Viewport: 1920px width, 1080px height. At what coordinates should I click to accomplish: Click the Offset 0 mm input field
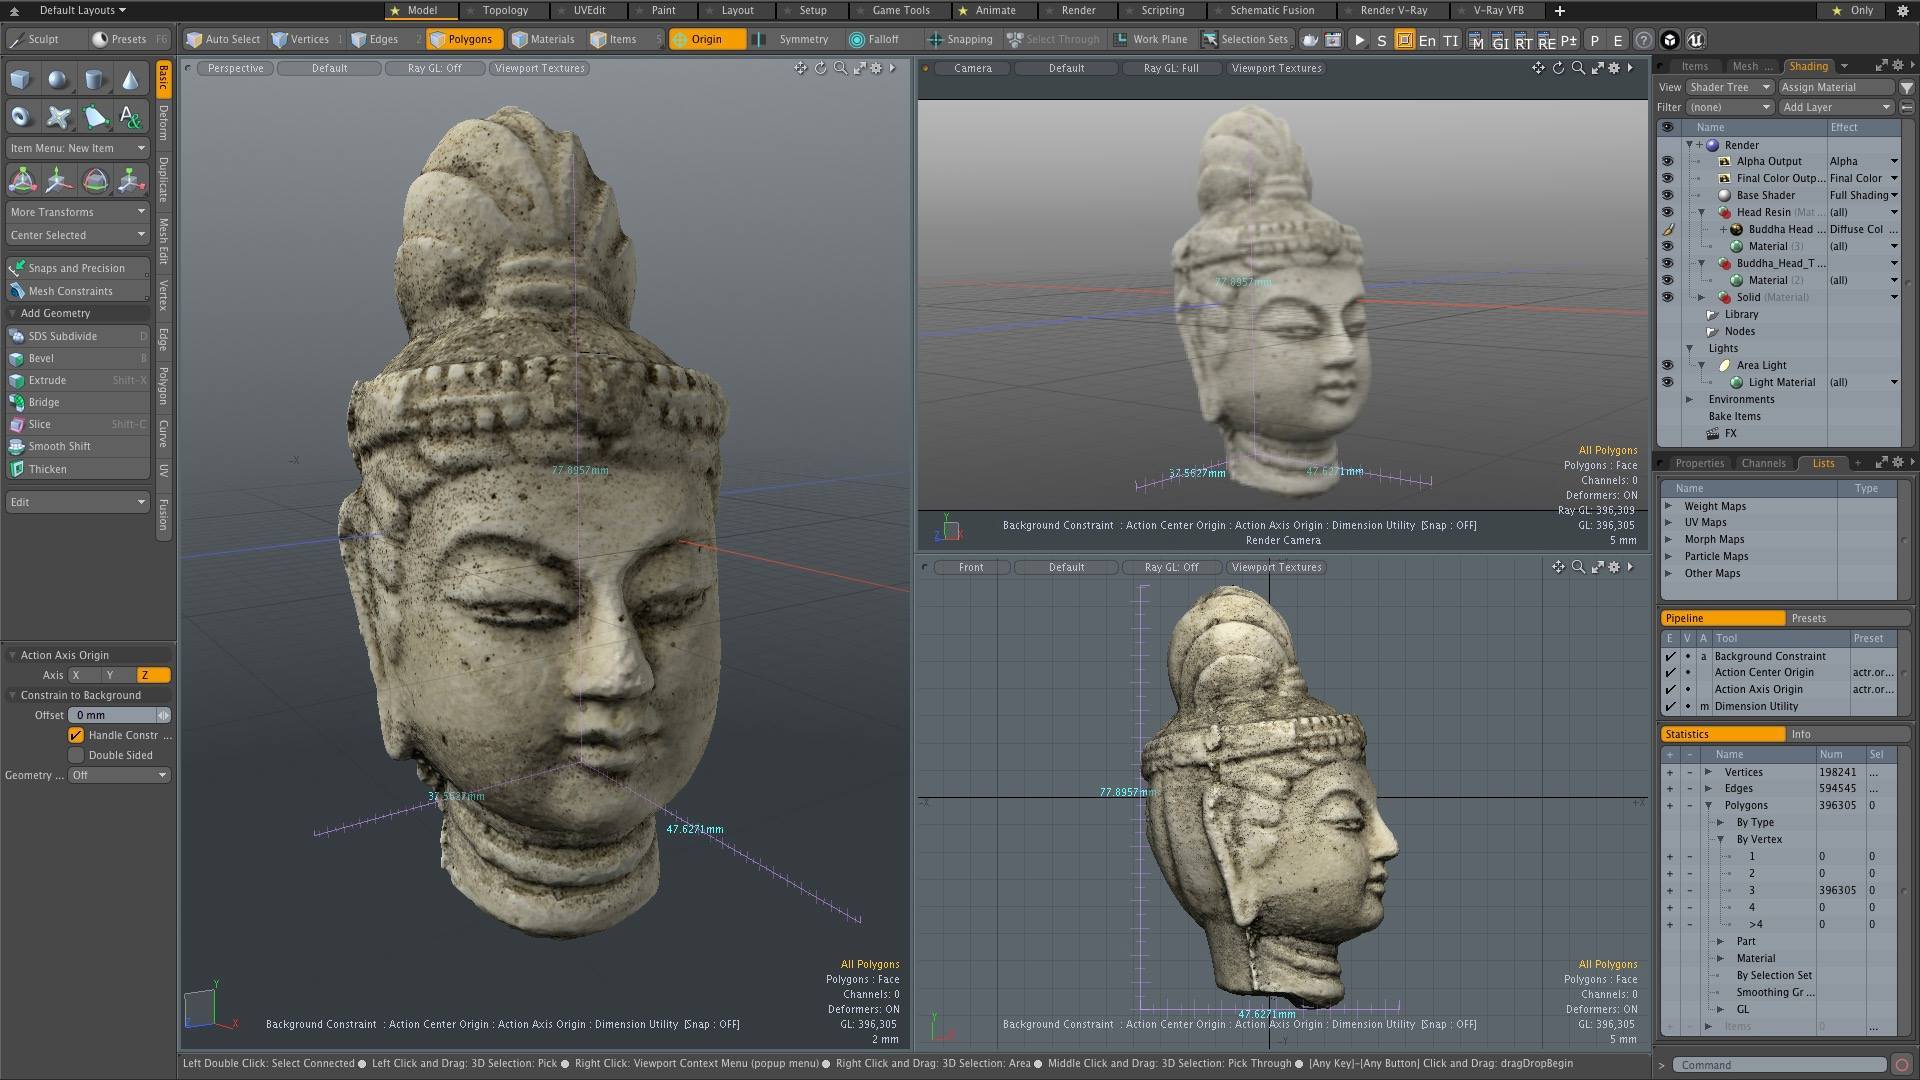112,715
